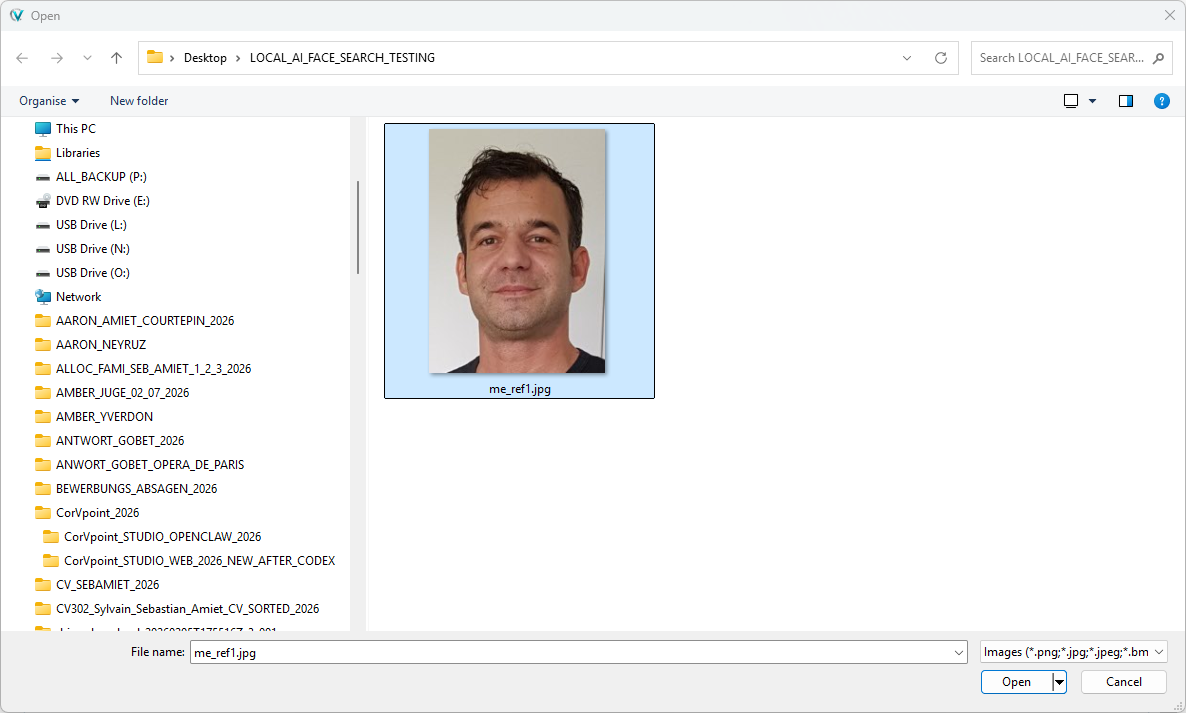This screenshot has width=1186, height=713.
Task: Open the file type filter dropdown
Action: click(x=1073, y=652)
